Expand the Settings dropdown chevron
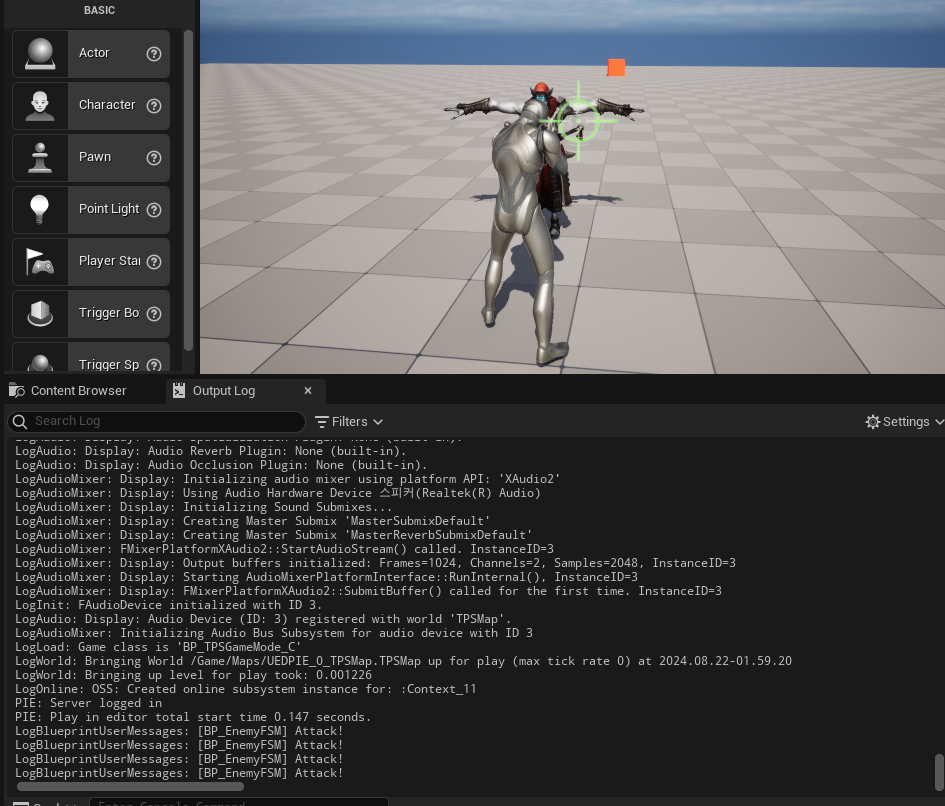The width and height of the screenshot is (945, 806). pyautogui.click(x=940, y=422)
